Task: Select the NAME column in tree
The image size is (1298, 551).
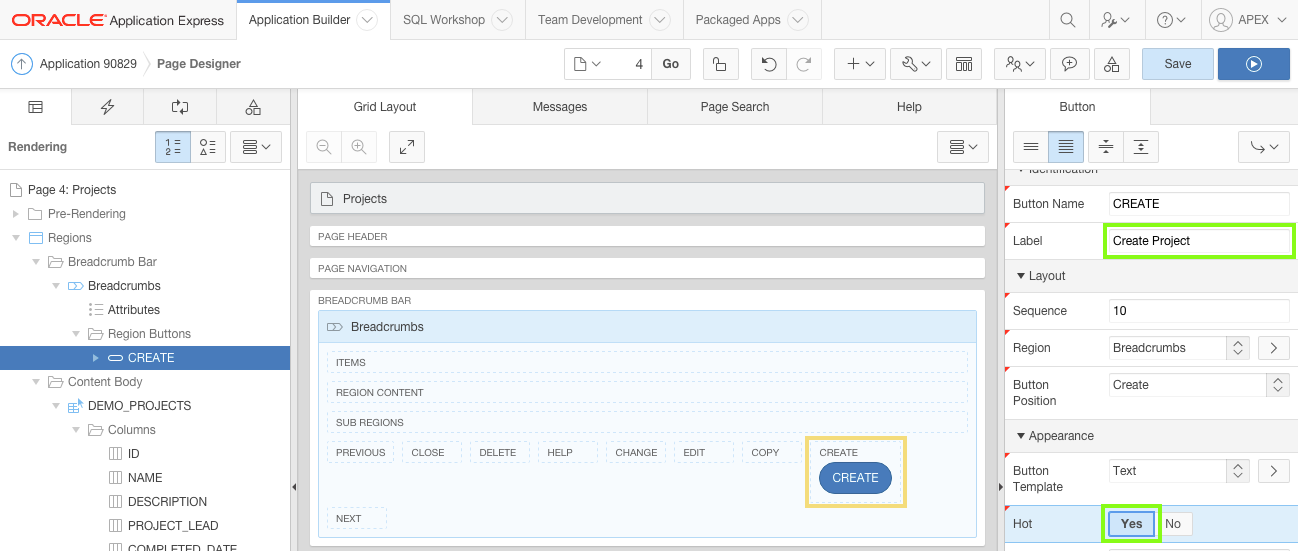Action: [x=145, y=478]
